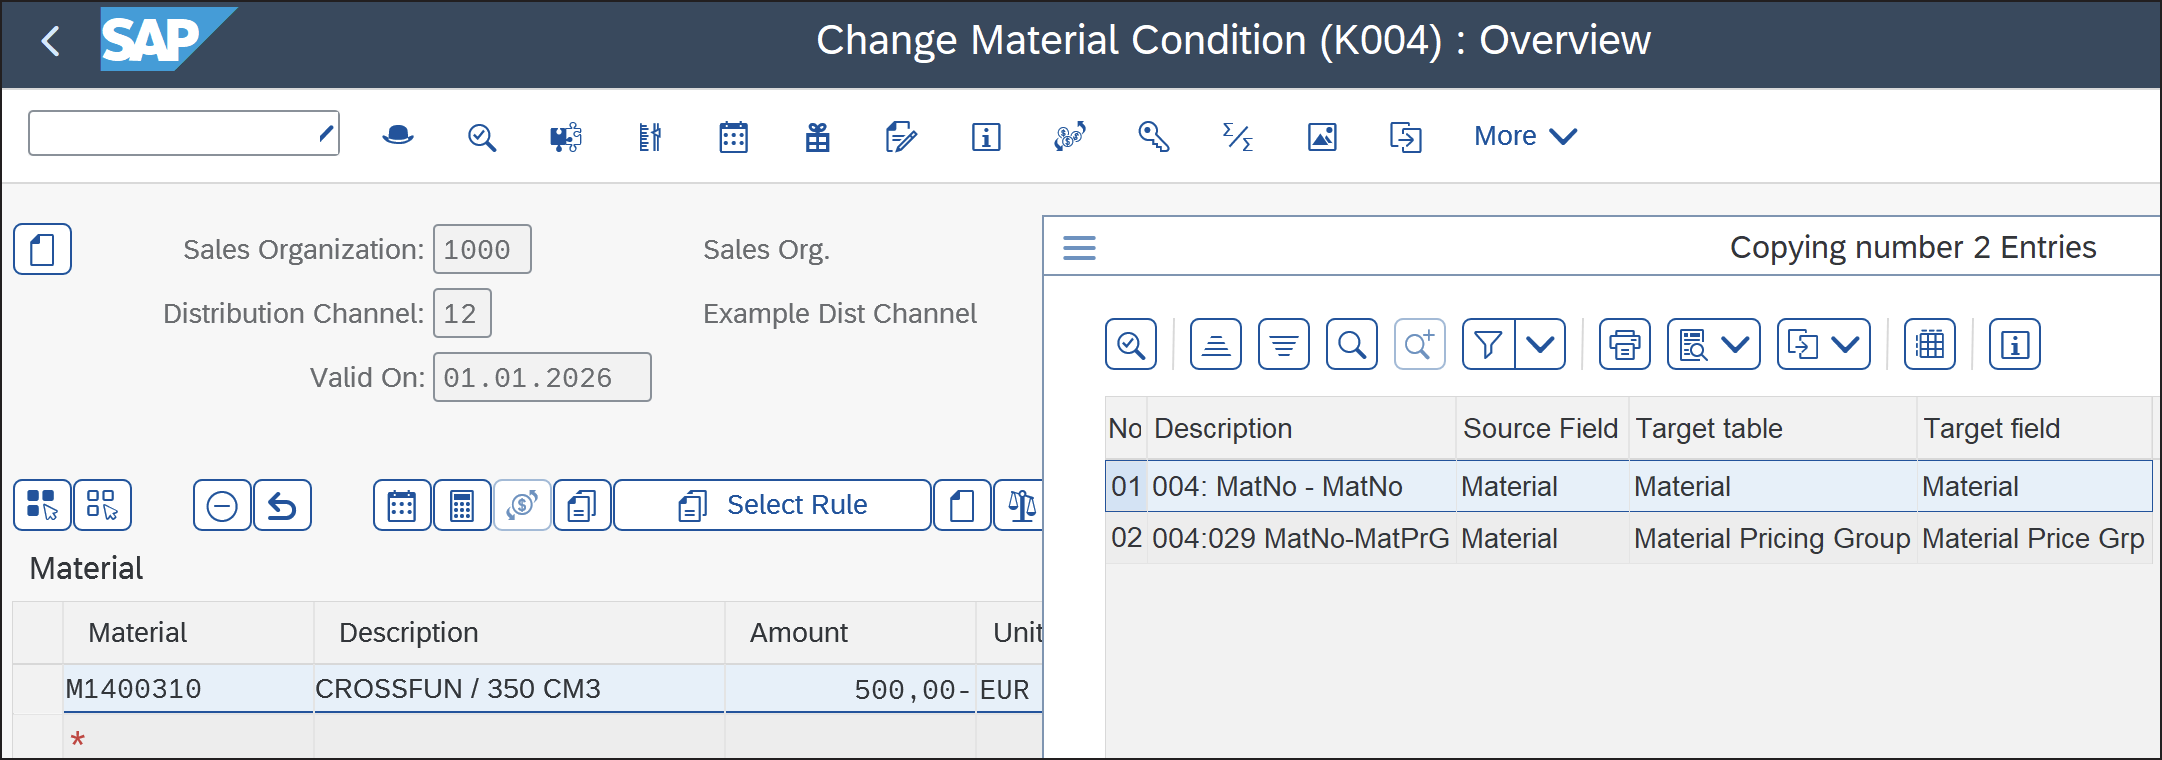Click the Select Rule button

point(772,505)
